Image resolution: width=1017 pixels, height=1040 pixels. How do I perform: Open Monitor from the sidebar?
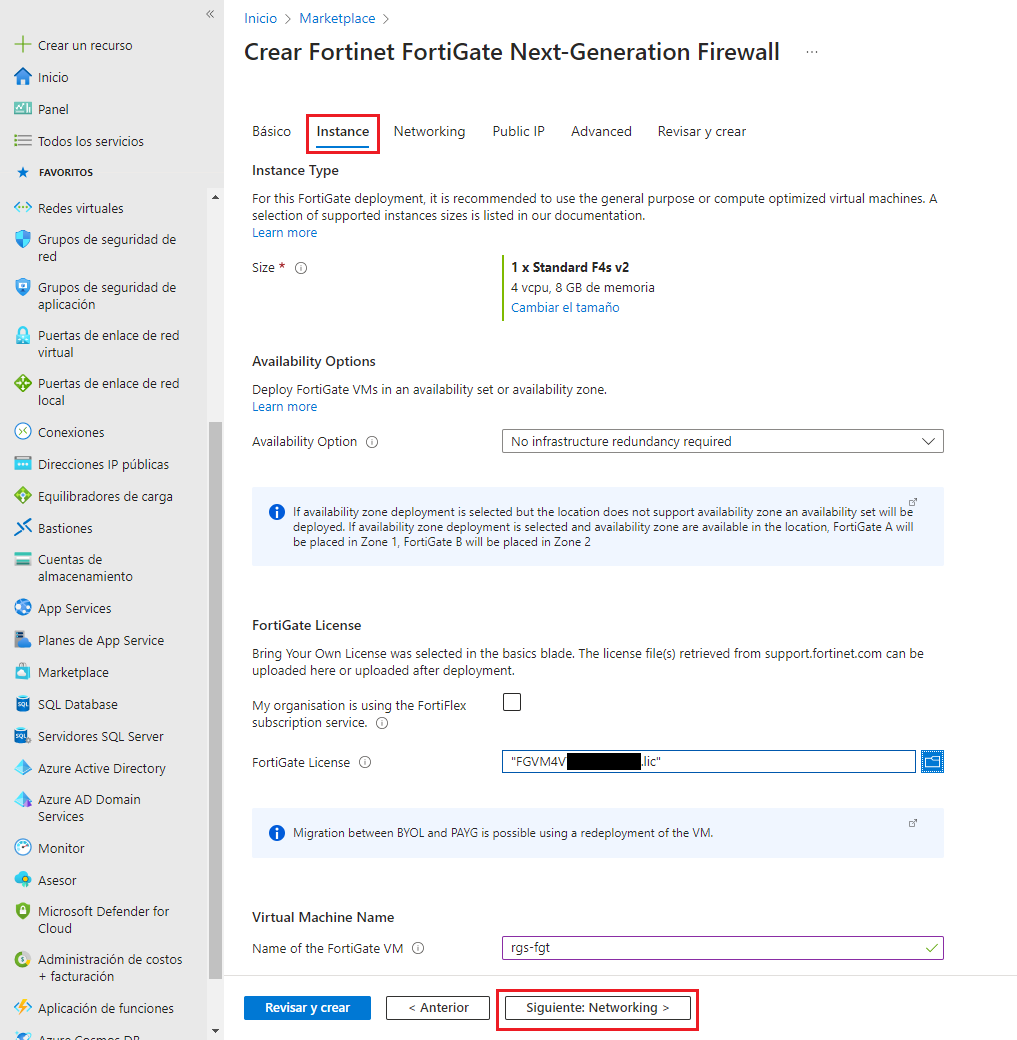58,847
